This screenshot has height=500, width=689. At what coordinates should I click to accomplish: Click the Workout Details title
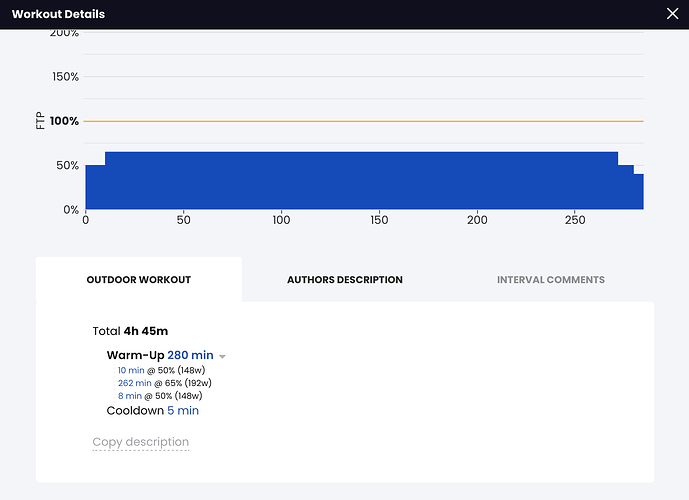pos(58,14)
